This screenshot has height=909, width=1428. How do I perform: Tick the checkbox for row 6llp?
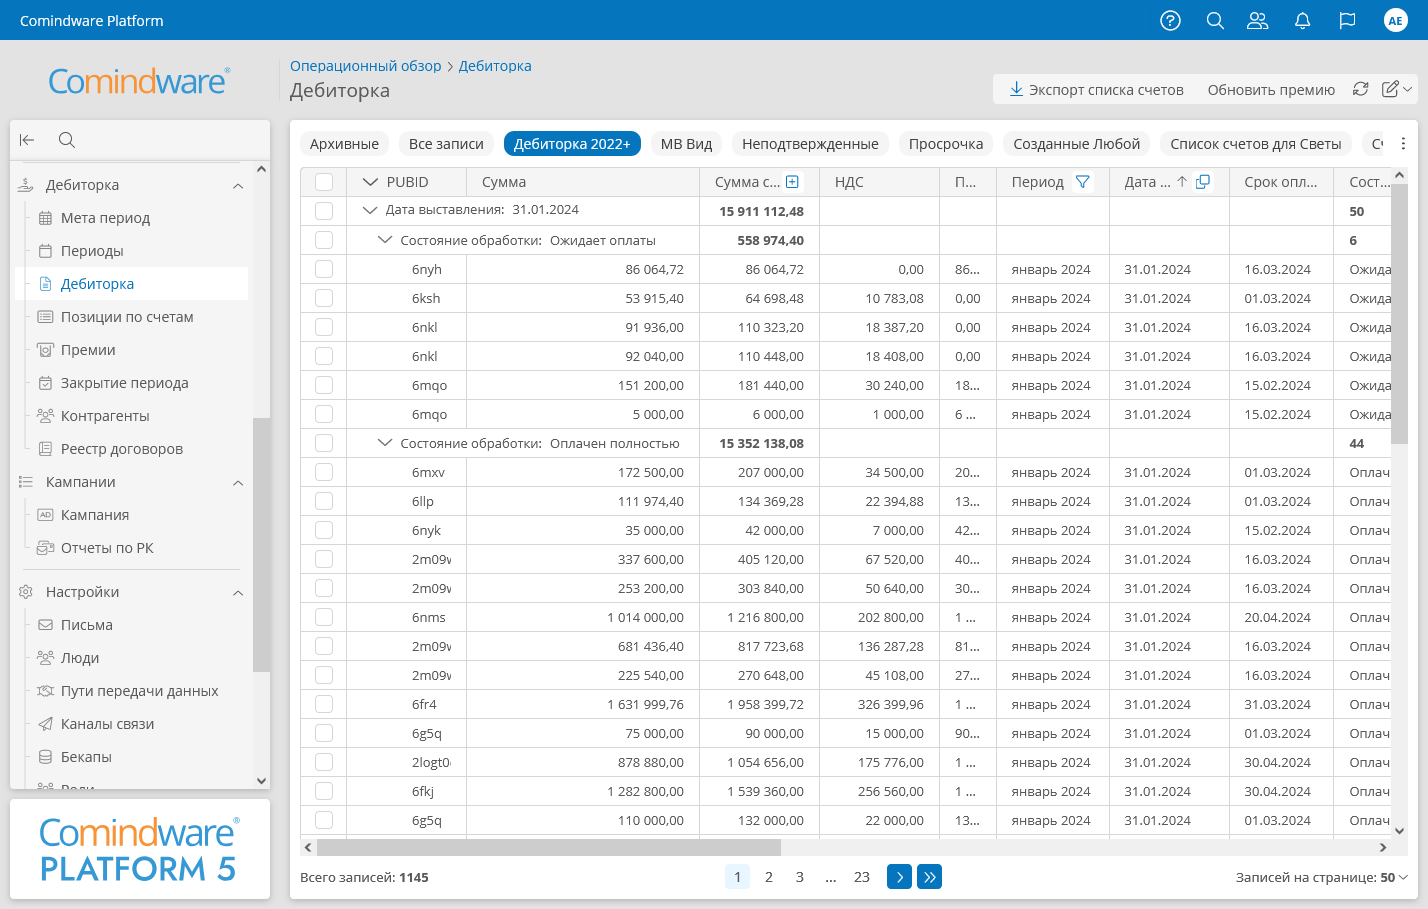324,501
